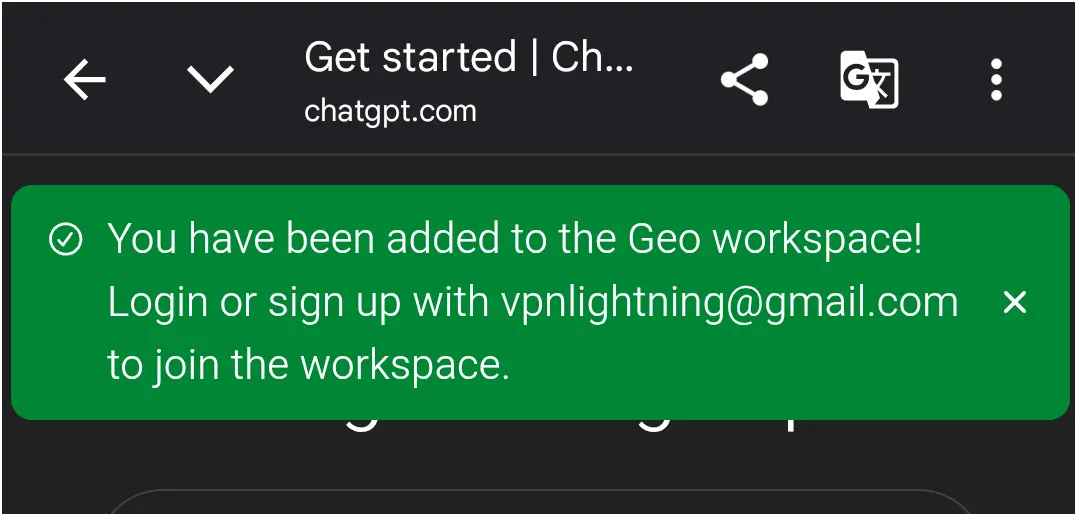
Task: Open the three-dot overflow menu
Action: (996, 80)
